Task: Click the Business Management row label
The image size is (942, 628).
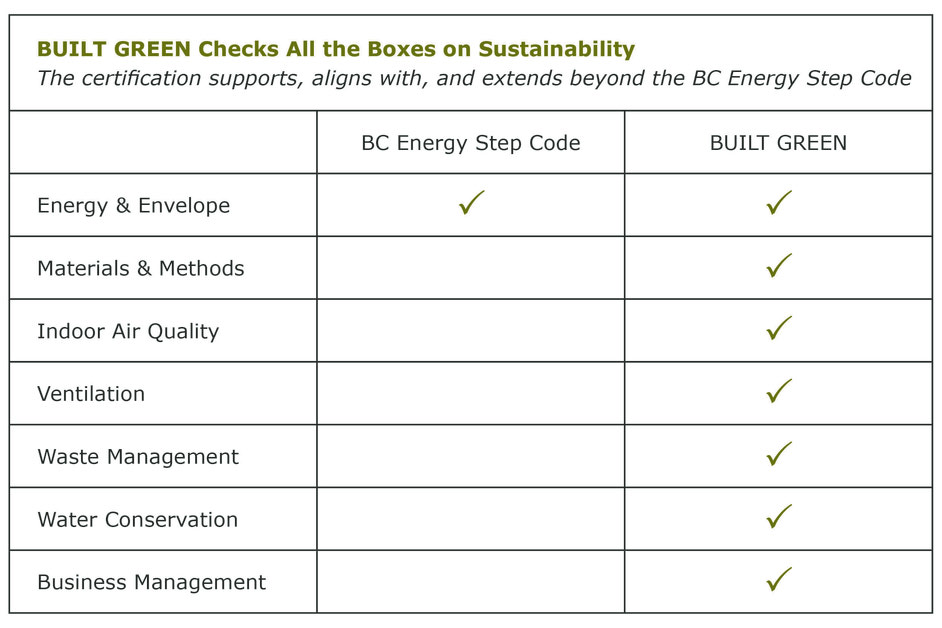Action: (152, 583)
